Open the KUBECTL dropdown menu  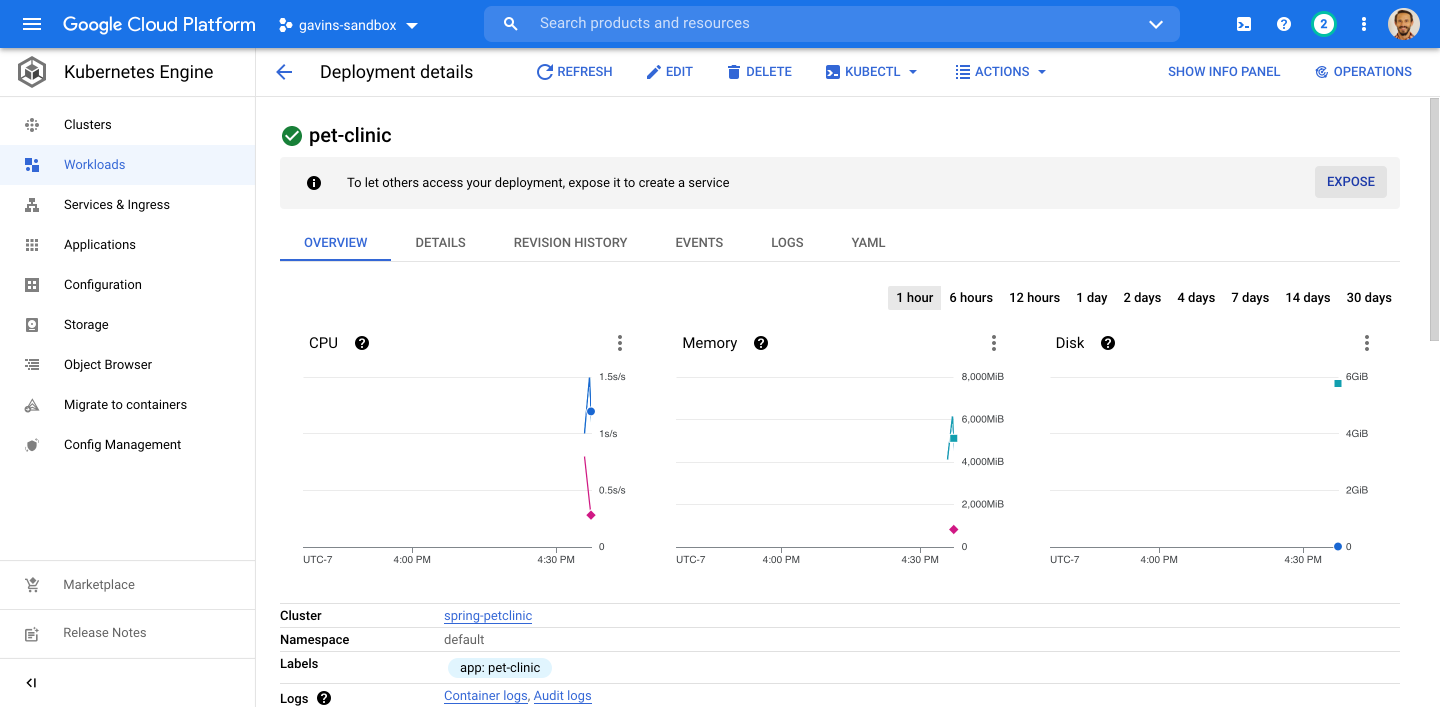pyautogui.click(x=871, y=72)
